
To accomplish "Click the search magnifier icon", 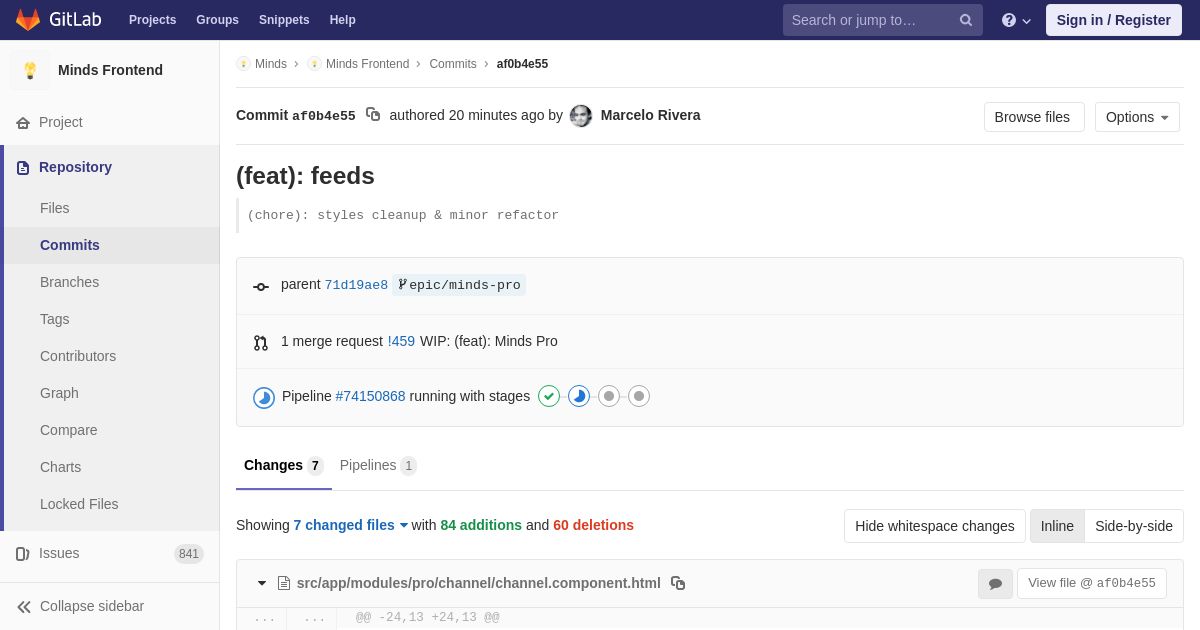I will click(965, 20).
